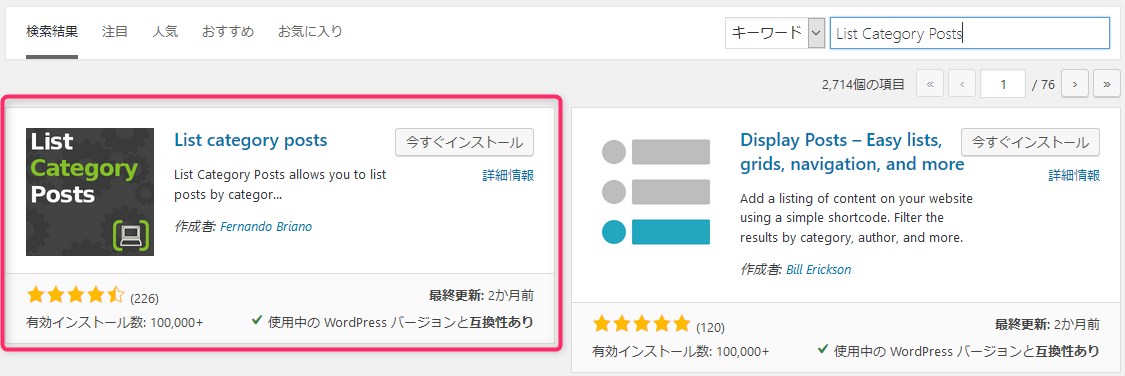Open the キーワード search type dropdown
This screenshot has width=1125, height=376.
tap(775, 33)
